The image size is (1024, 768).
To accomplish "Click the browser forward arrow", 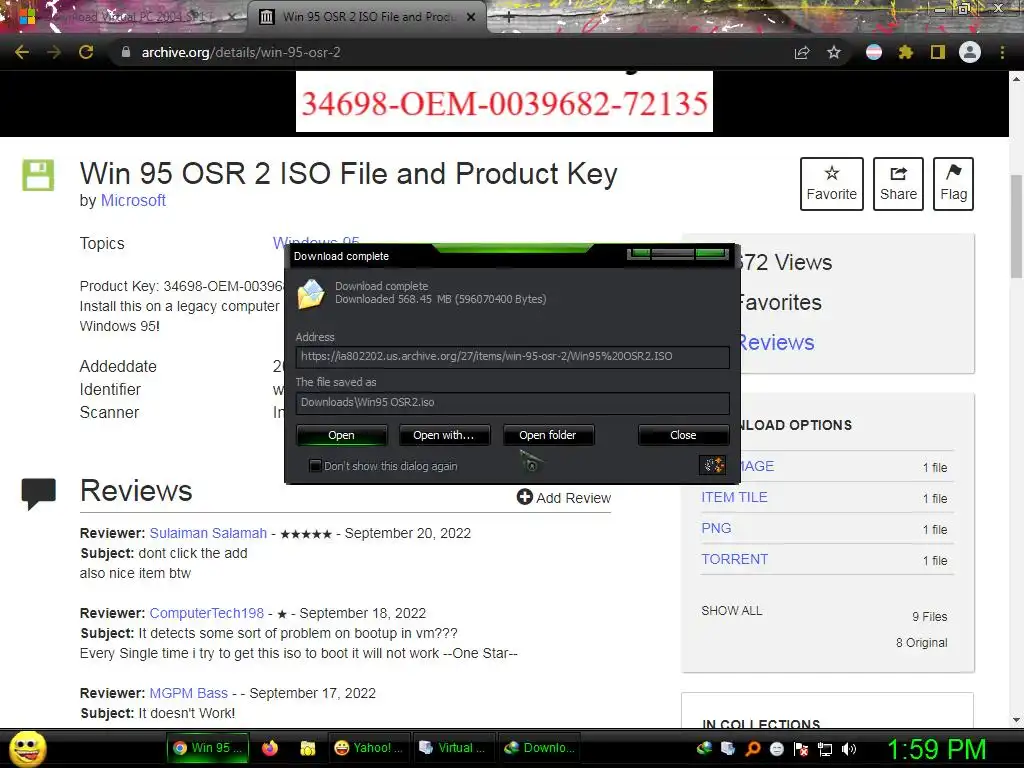I will click(x=54, y=52).
